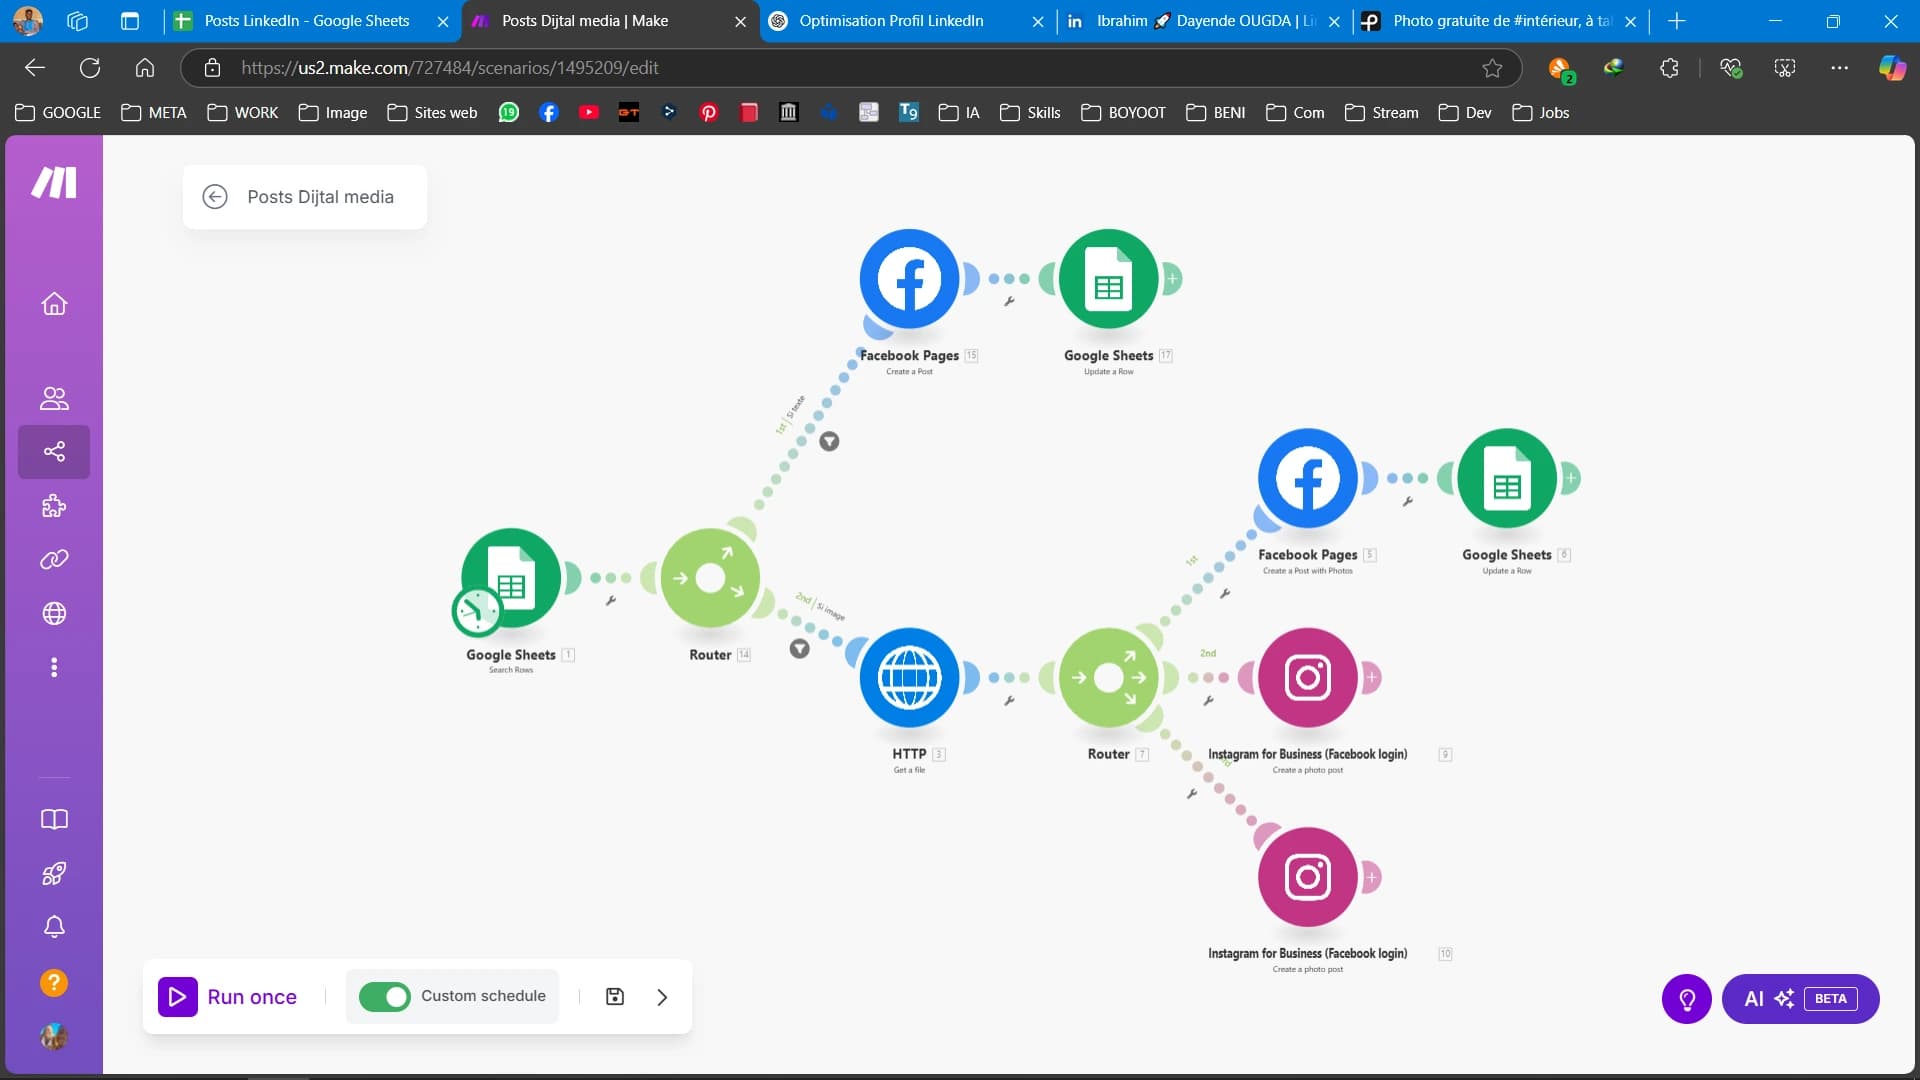This screenshot has height=1080, width=1920.
Task: Open the Scenarios share icon in sidebar
Action: pyautogui.click(x=54, y=452)
